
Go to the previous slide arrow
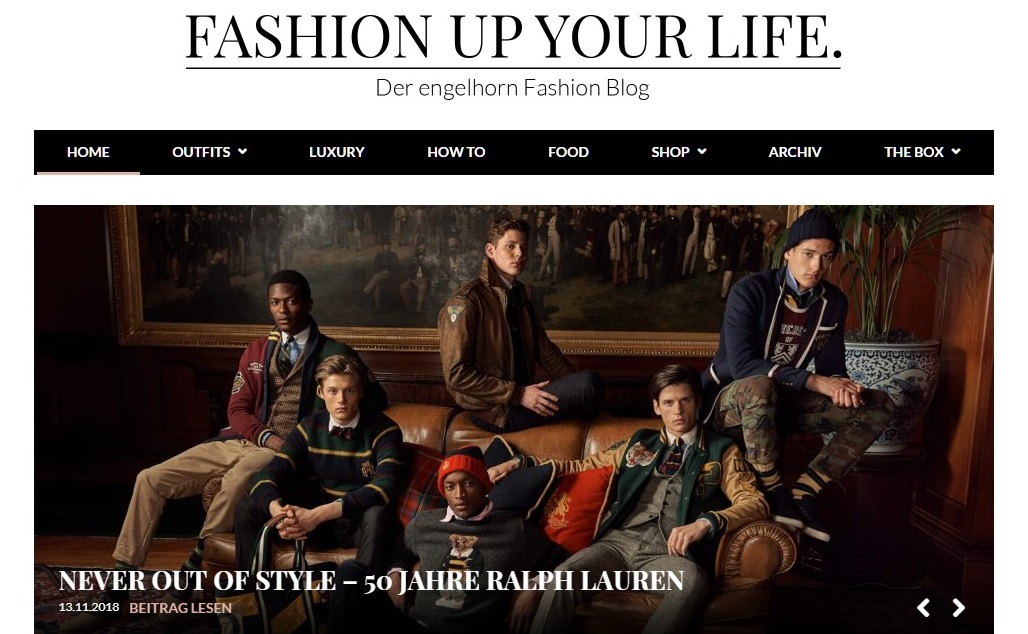coord(923,608)
